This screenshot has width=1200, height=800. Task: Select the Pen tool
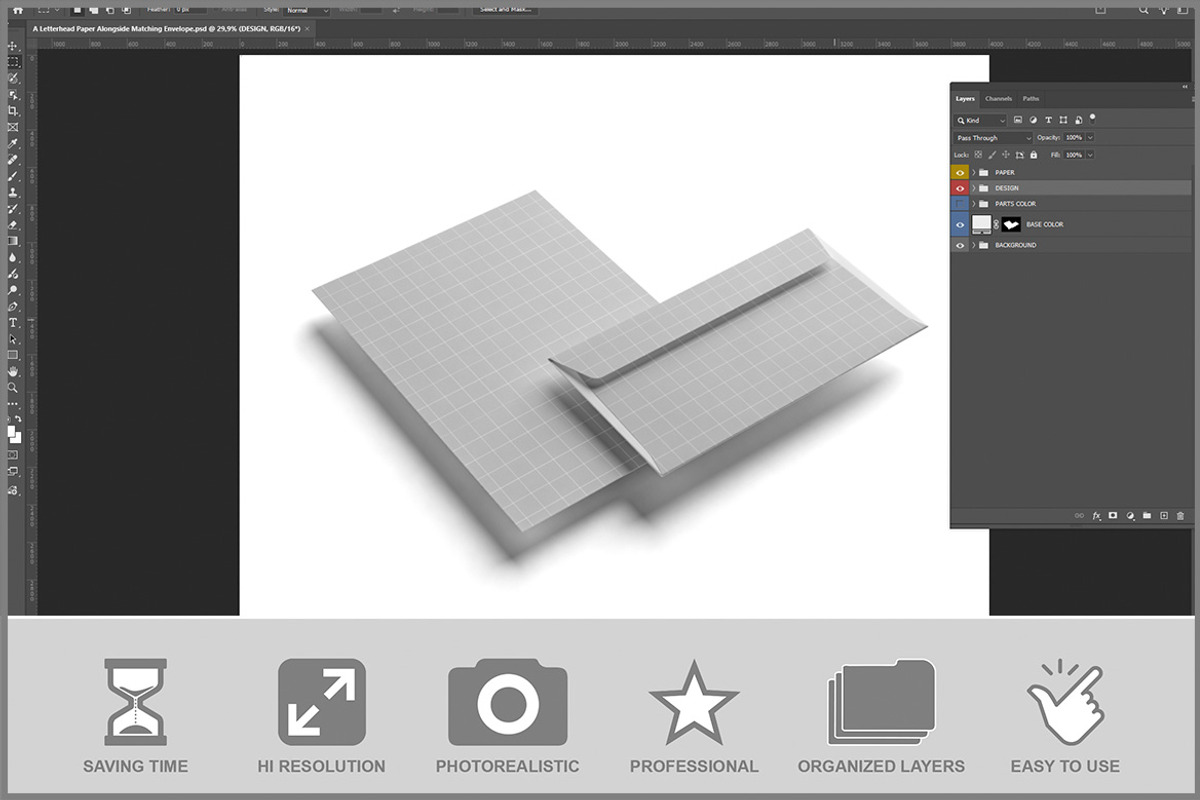(14, 306)
